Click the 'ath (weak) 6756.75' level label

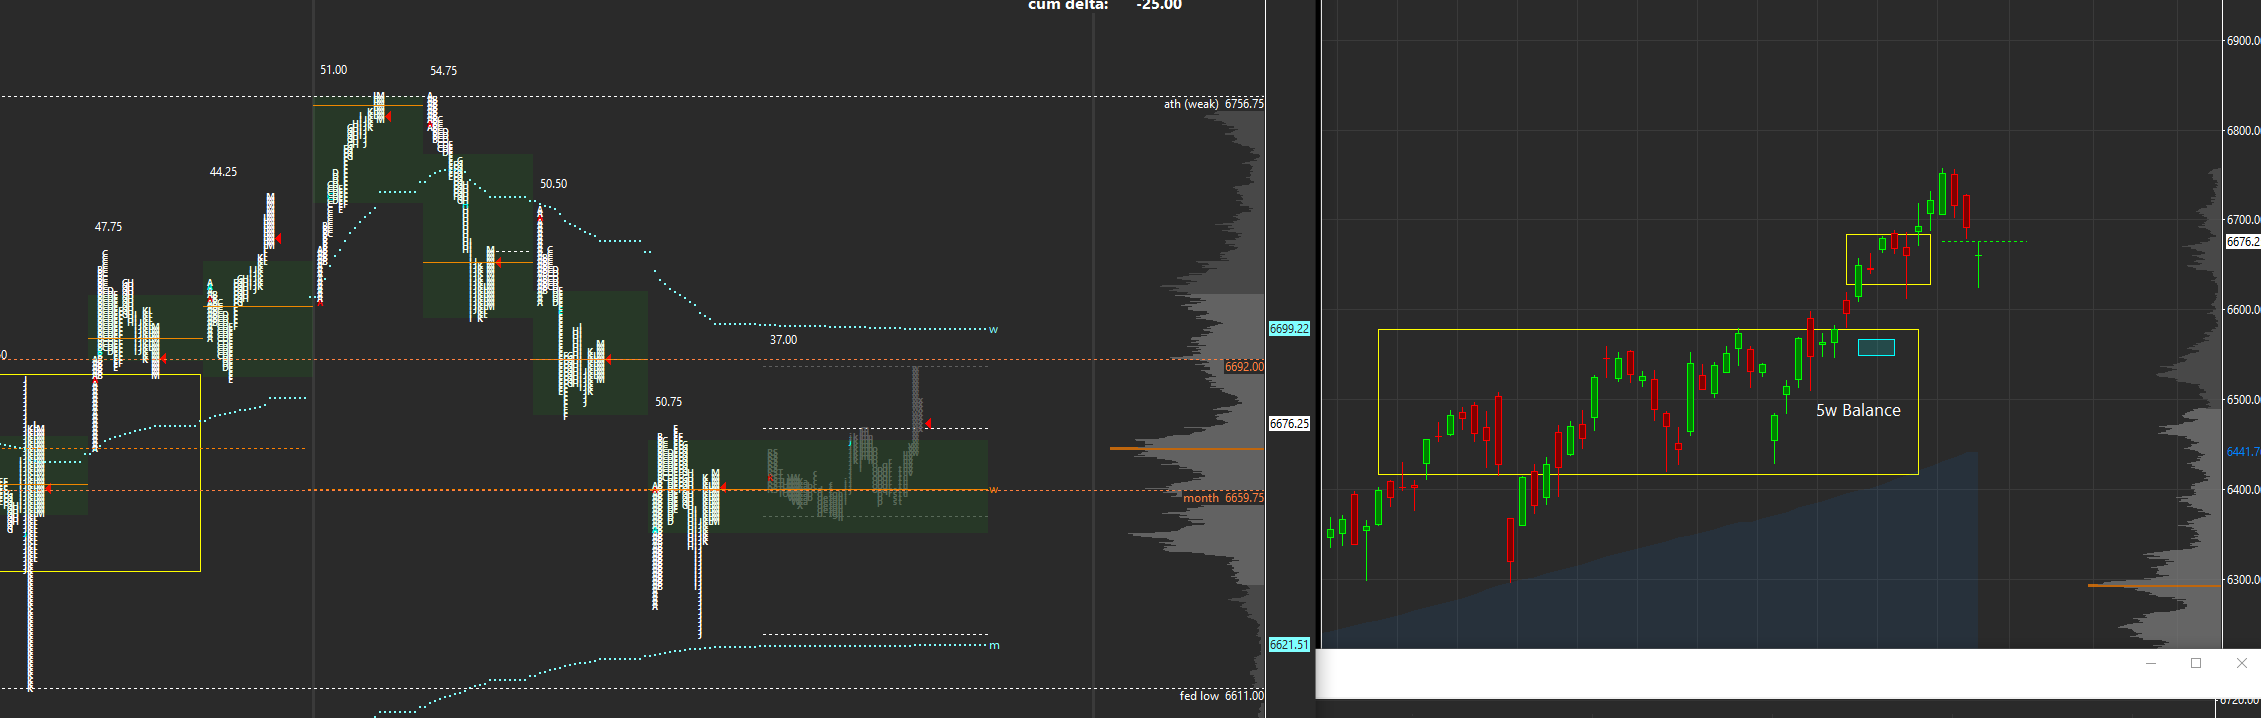point(1213,104)
